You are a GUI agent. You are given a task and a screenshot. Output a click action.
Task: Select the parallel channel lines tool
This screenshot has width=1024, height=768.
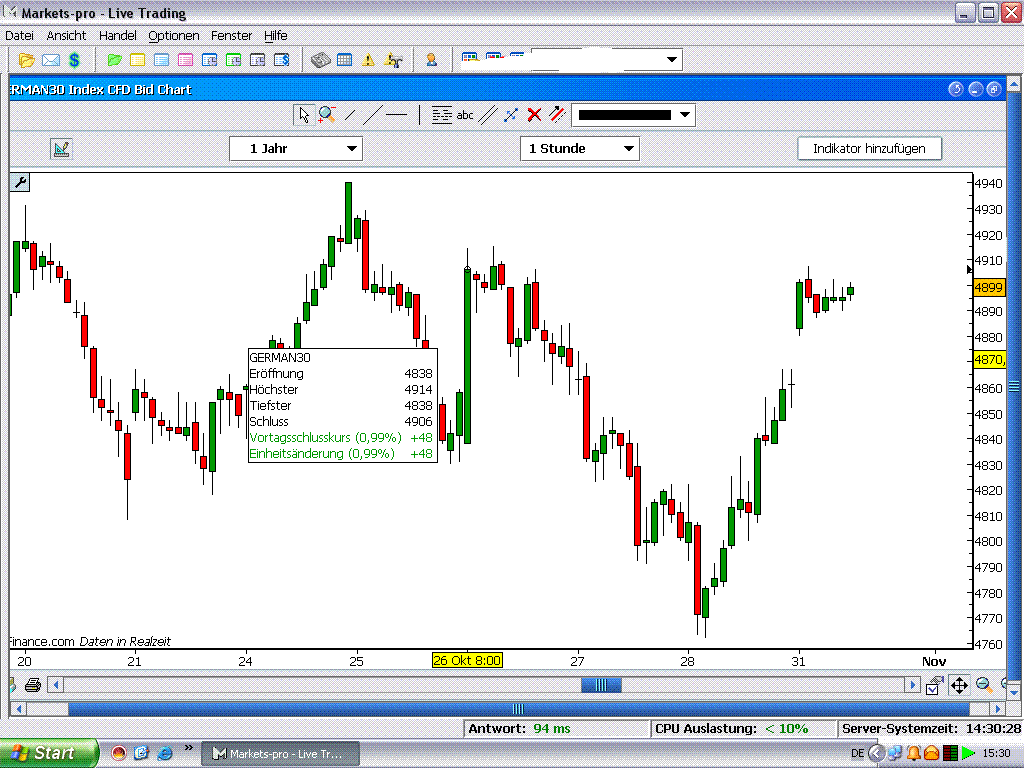488,116
